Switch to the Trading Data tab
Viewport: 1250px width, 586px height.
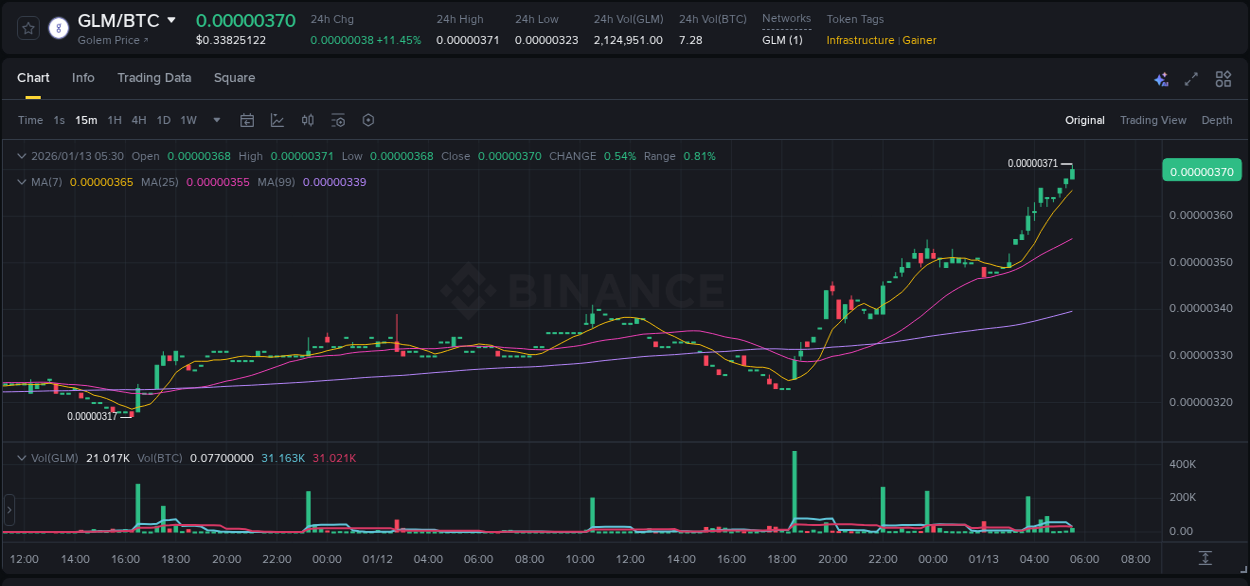pyautogui.click(x=154, y=78)
